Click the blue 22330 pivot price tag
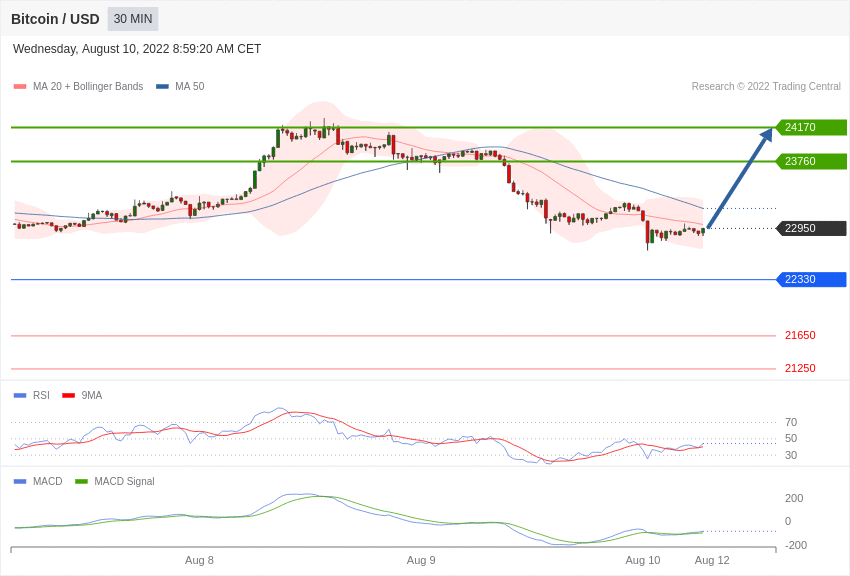This screenshot has width=850, height=576. click(x=812, y=280)
